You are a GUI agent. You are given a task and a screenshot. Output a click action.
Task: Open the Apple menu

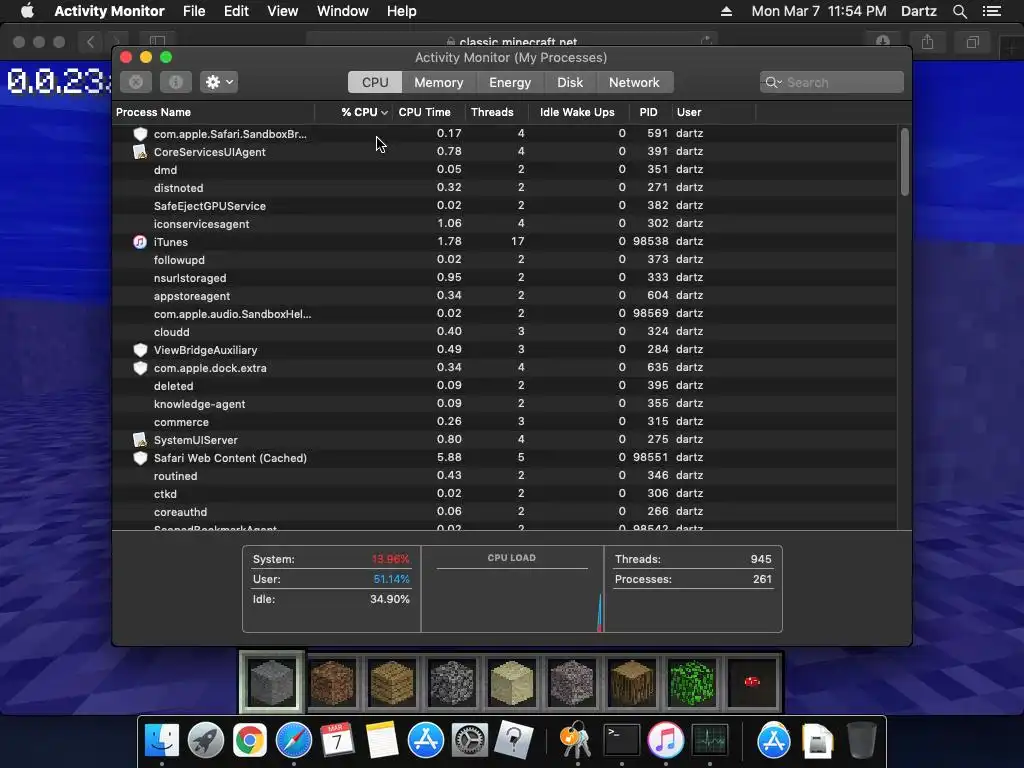point(27,11)
